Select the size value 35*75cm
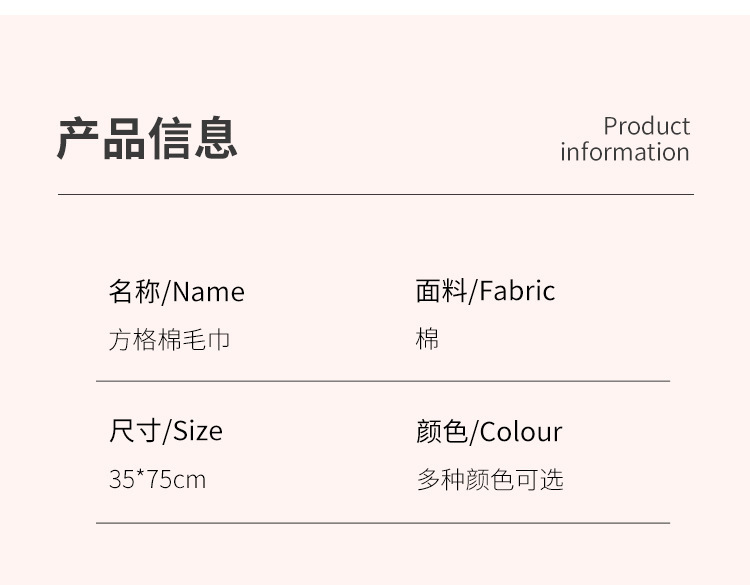The image size is (750, 585). pos(157,479)
